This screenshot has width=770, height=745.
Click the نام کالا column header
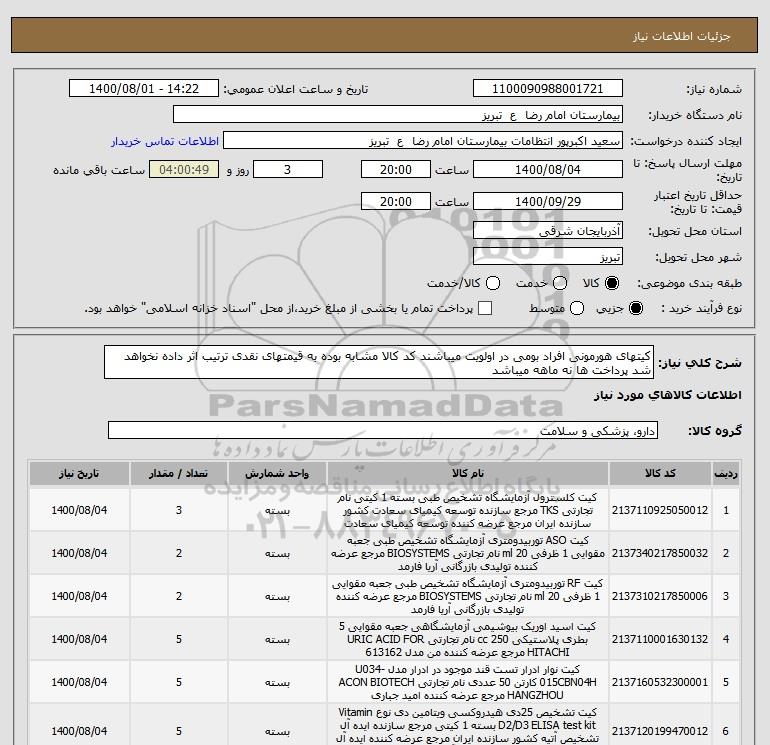pyautogui.click(x=468, y=474)
